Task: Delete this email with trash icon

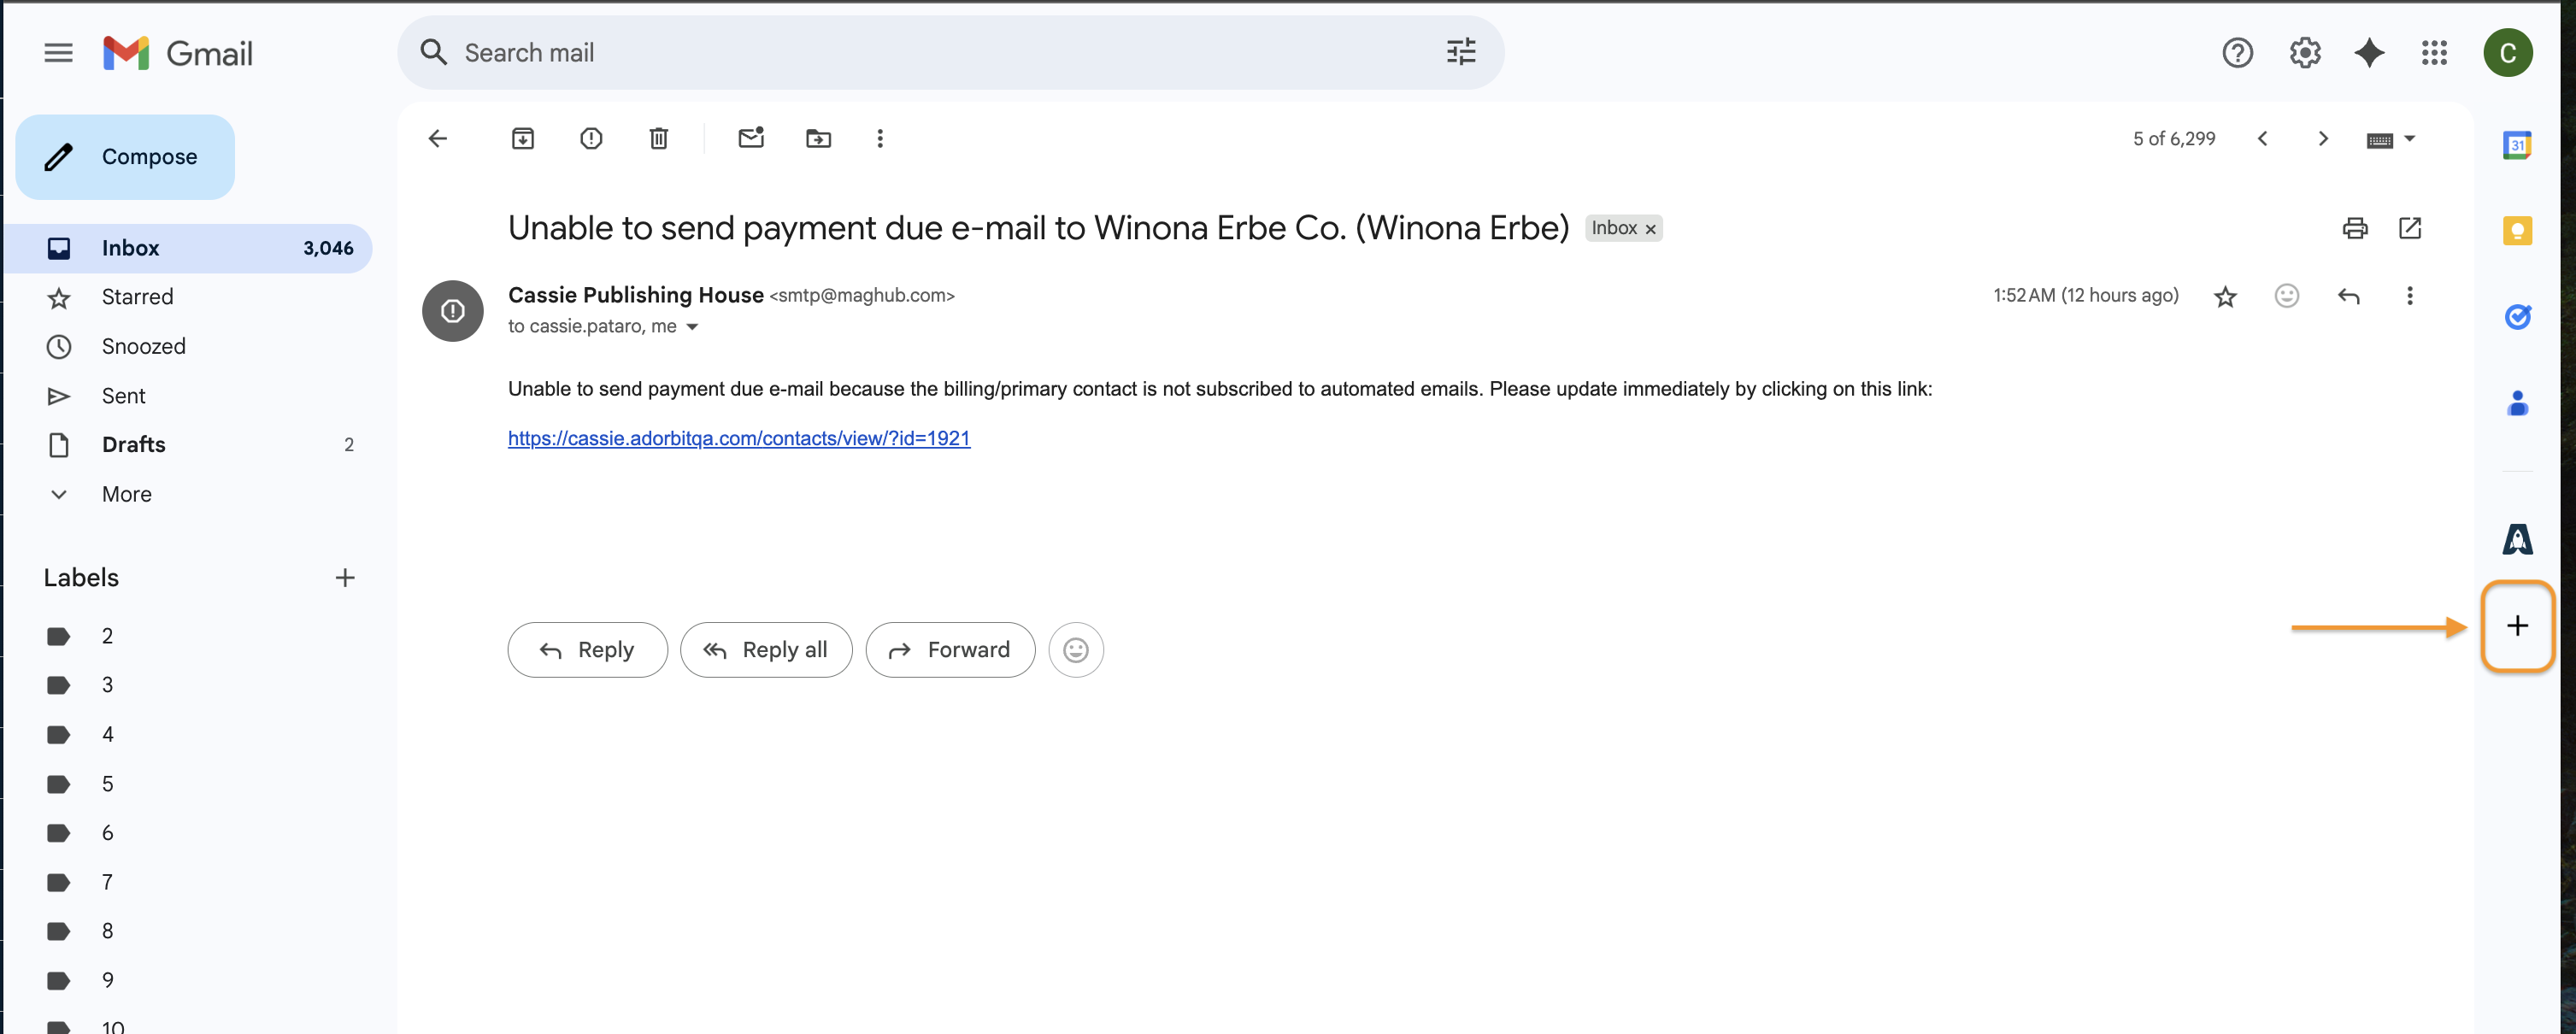Action: coord(658,138)
